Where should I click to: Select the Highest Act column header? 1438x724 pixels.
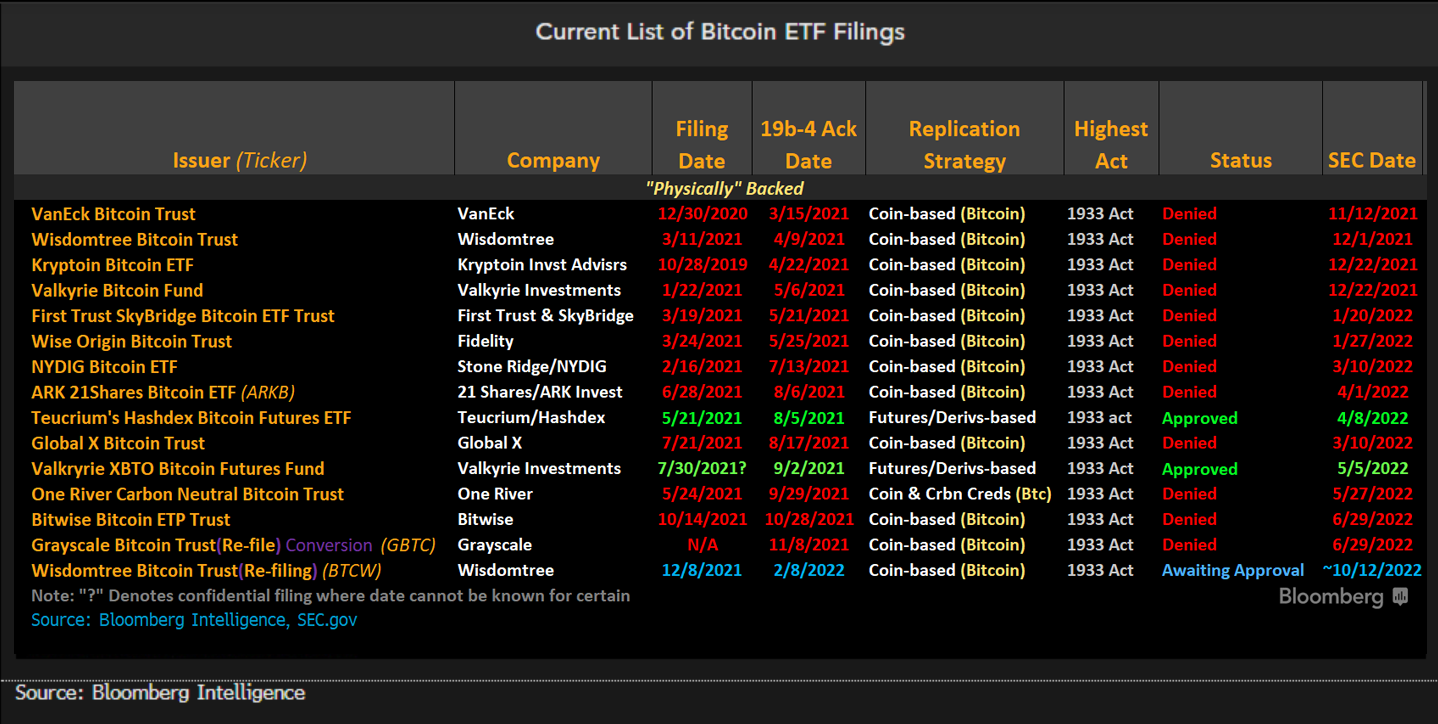point(1111,145)
